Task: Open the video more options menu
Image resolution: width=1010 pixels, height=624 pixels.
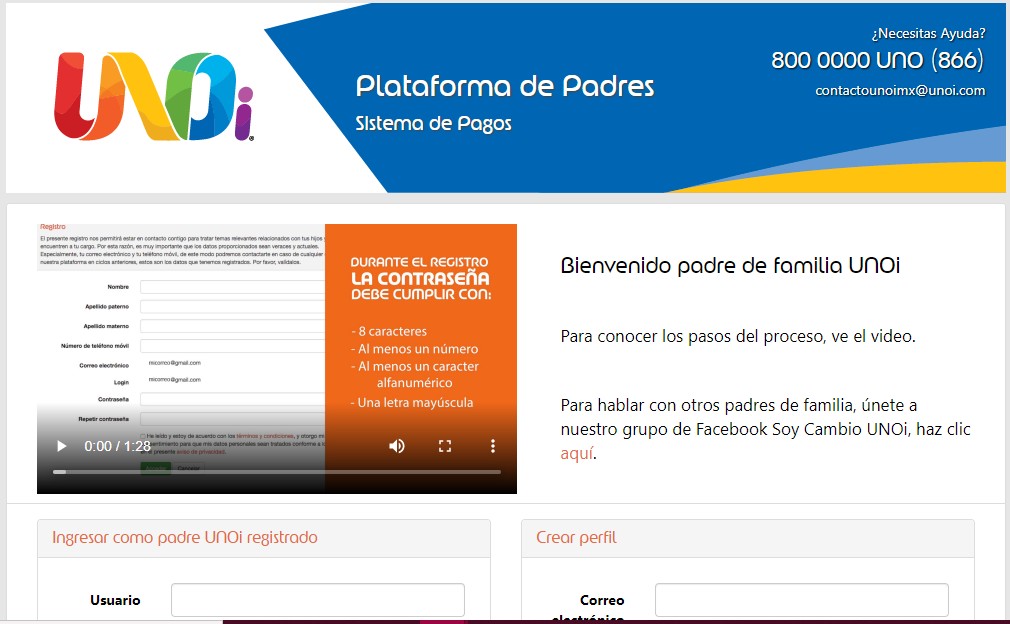Action: (x=493, y=446)
